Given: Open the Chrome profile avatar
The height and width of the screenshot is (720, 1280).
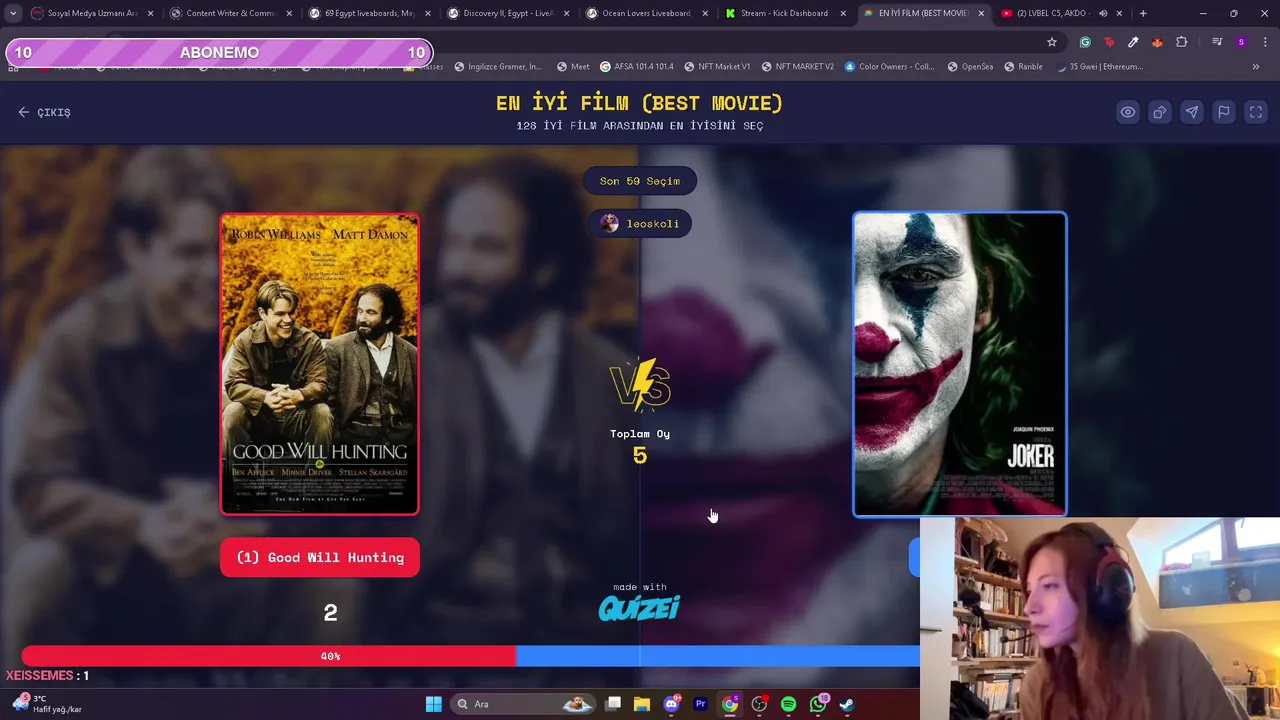Looking at the screenshot, I should pyautogui.click(x=1241, y=42).
